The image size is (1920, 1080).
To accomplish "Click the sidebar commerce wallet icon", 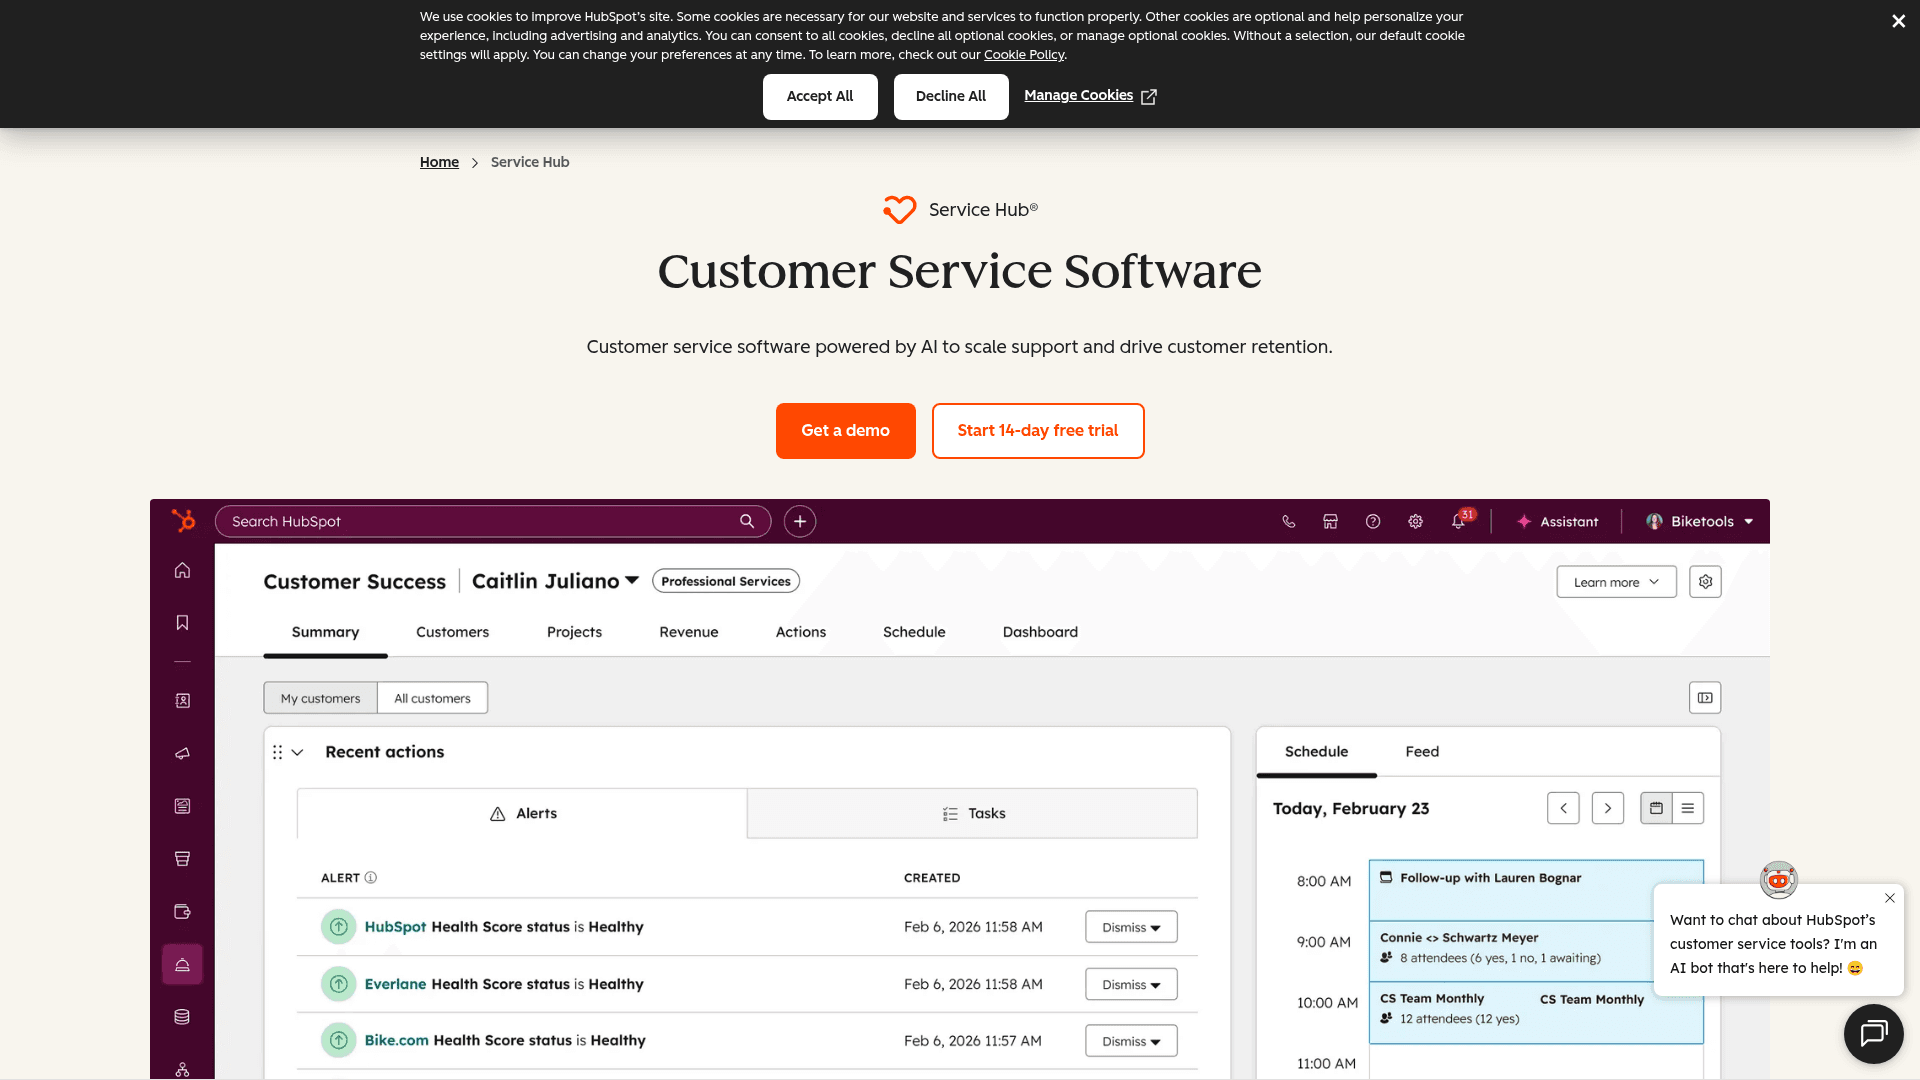I will point(182,912).
